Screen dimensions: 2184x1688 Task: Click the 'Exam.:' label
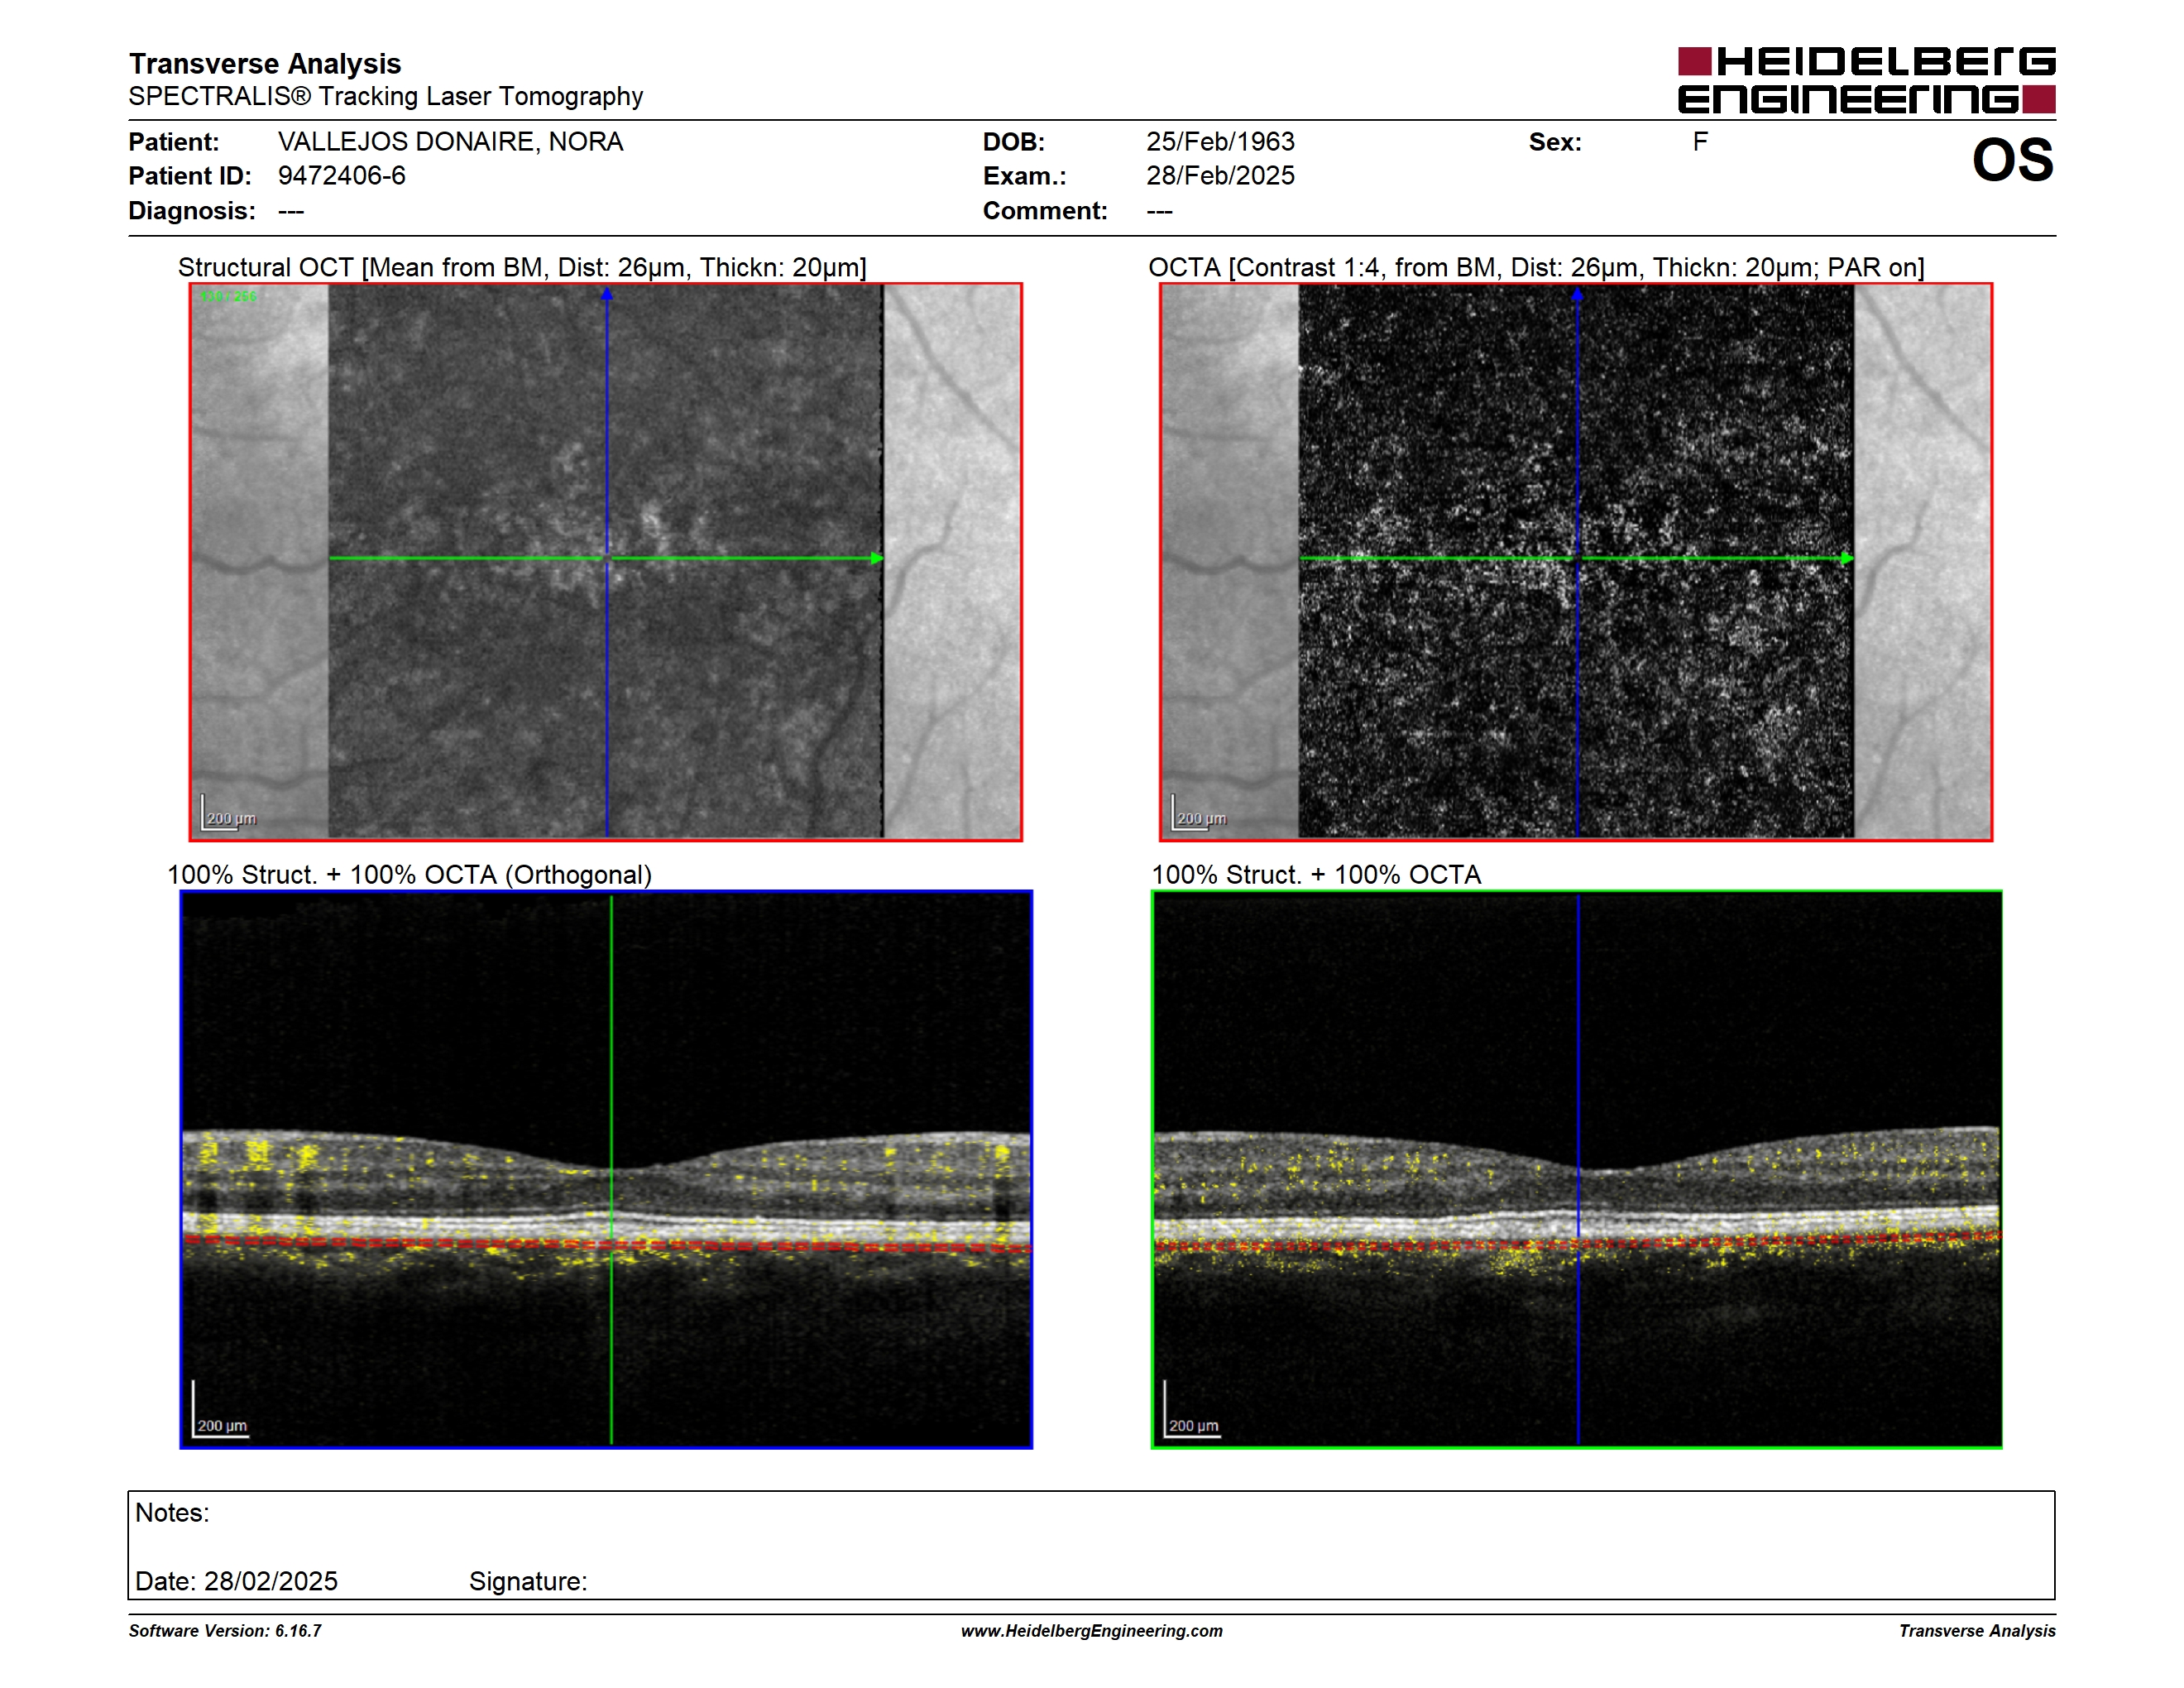tap(1025, 176)
